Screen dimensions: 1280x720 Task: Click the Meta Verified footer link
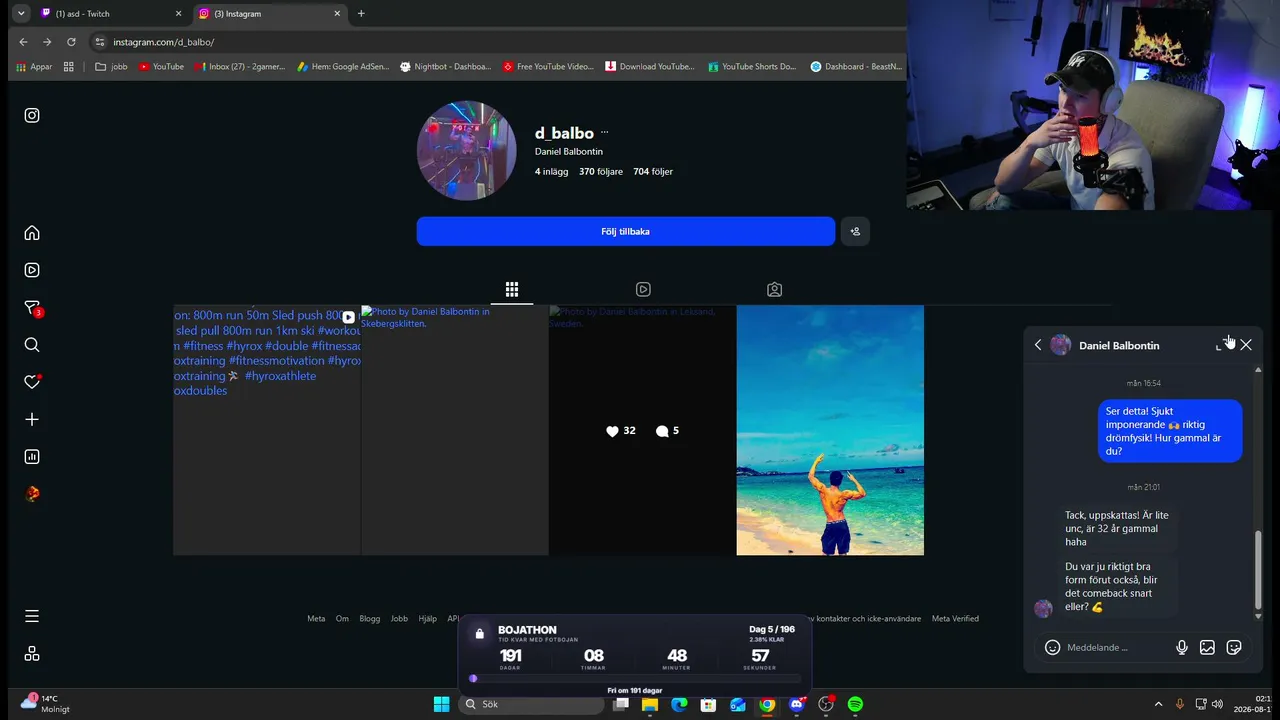coord(955,619)
